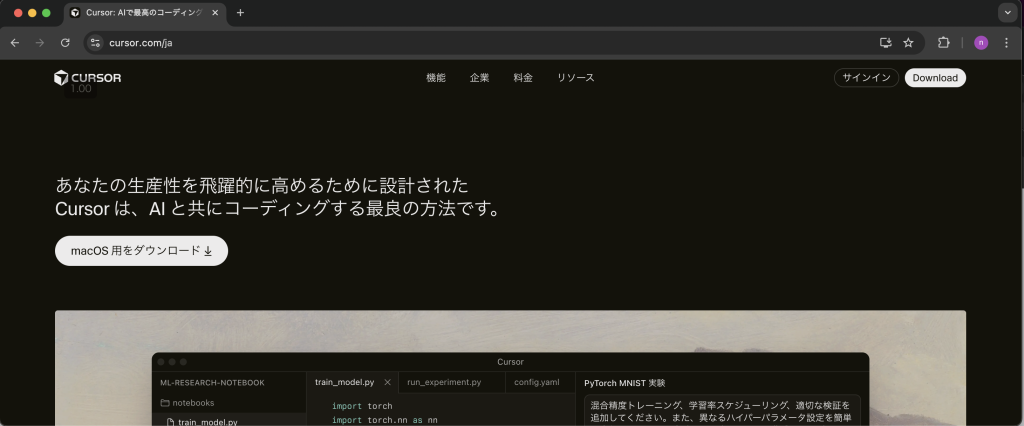
Task: Expand the tab search dropdown arrow
Action: pyautogui.click(x=1007, y=12)
